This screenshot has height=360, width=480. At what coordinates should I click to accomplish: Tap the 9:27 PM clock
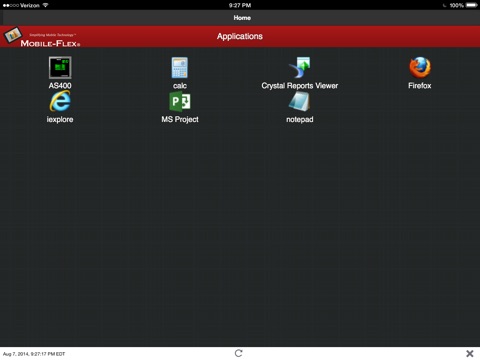(x=240, y=5)
